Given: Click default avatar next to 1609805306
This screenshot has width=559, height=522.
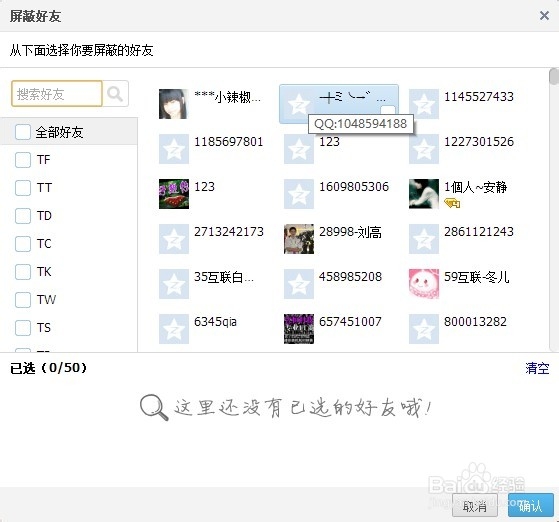Looking at the screenshot, I should tap(299, 194).
